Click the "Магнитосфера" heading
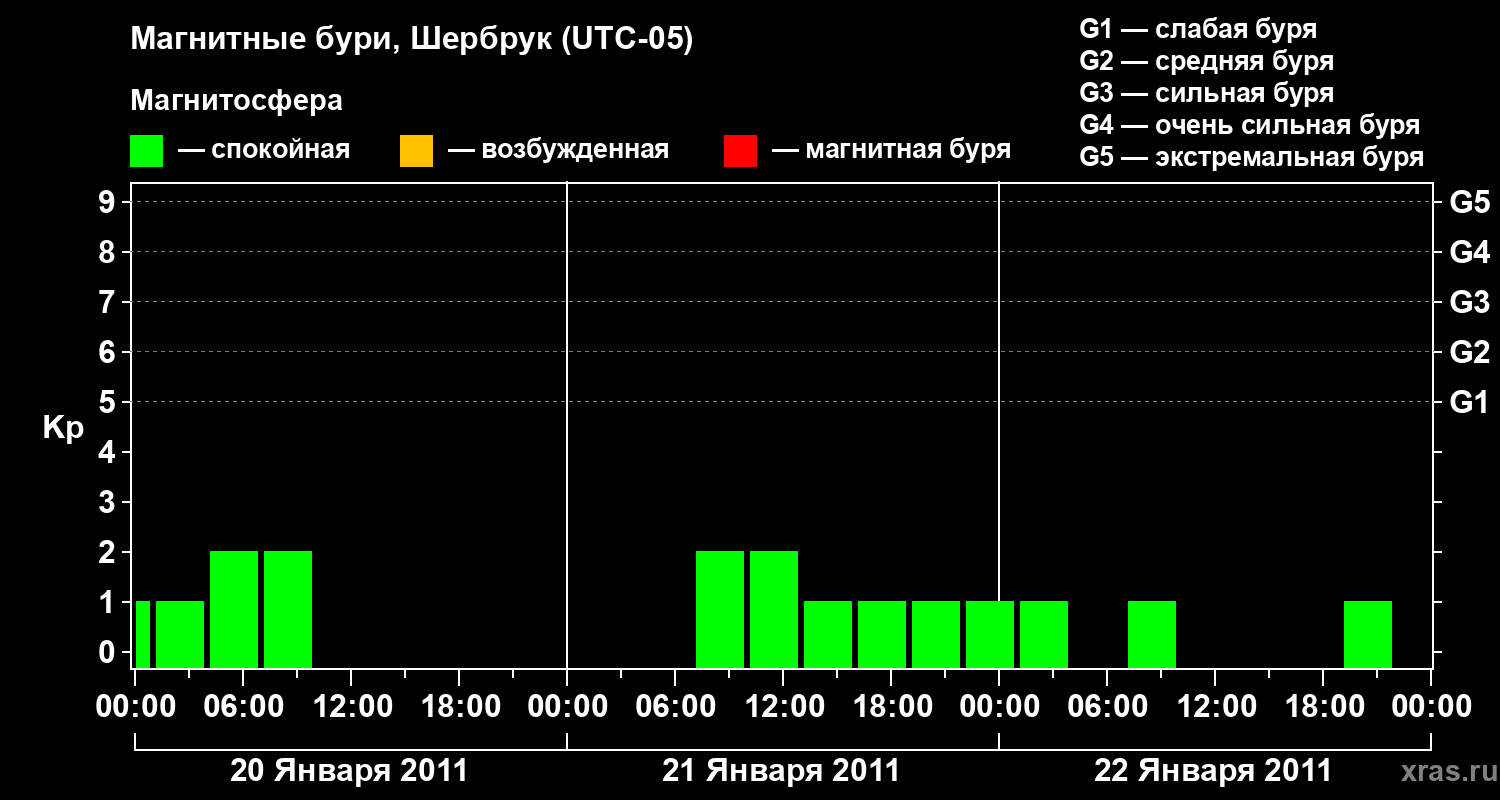The image size is (1500, 800). click(x=237, y=101)
